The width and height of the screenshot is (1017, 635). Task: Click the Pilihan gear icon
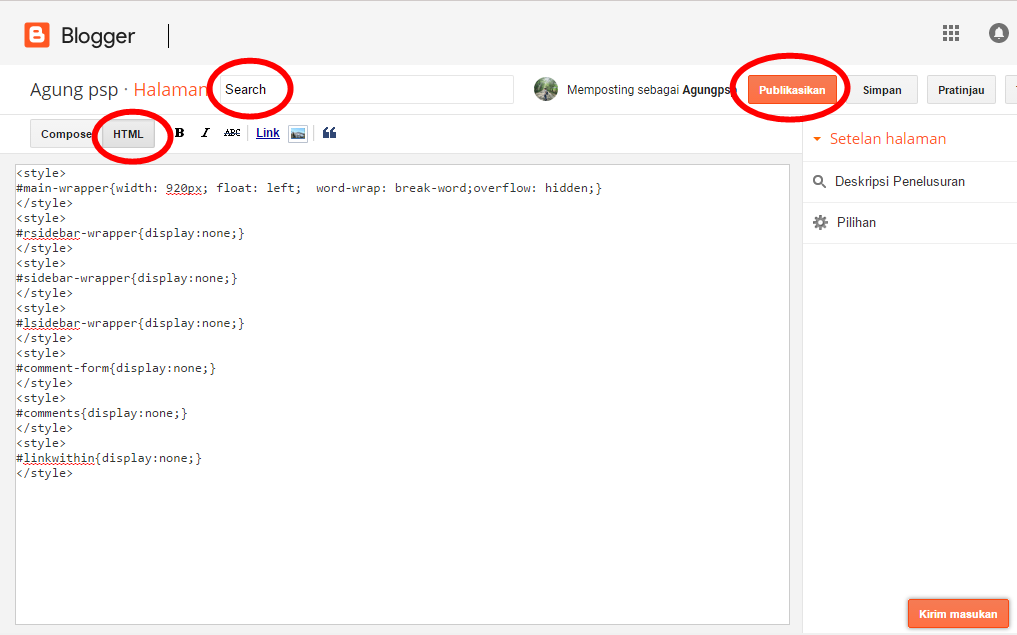pyautogui.click(x=820, y=222)
